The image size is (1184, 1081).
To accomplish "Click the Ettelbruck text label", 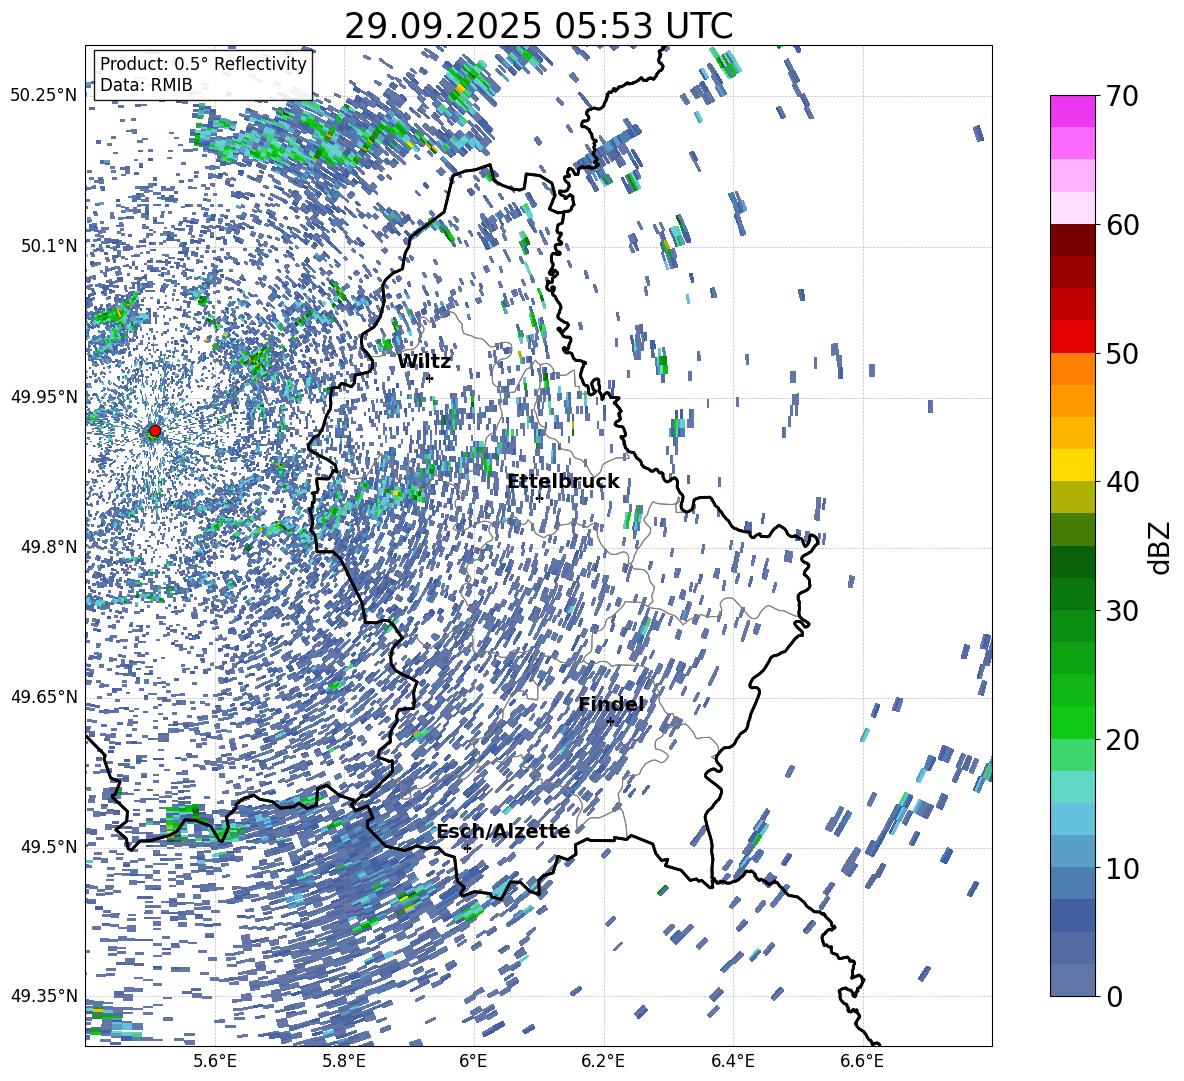I will [x=563, y=481].
